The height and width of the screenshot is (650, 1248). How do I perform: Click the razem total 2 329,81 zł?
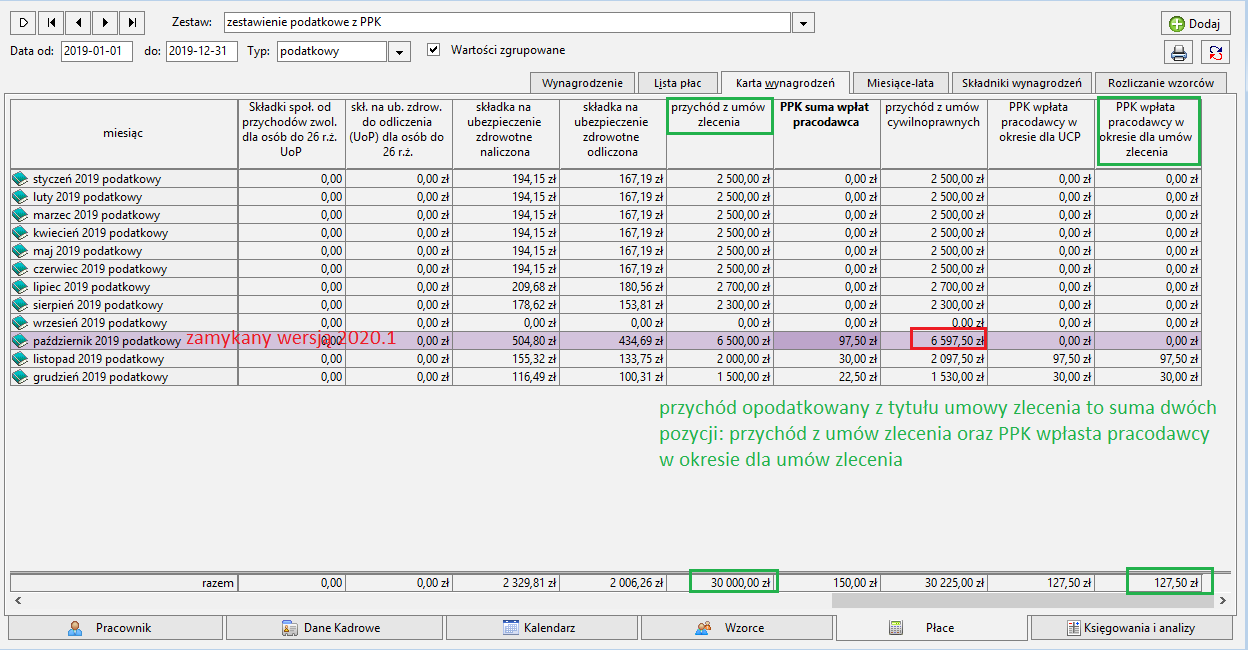tap(505, 582)
